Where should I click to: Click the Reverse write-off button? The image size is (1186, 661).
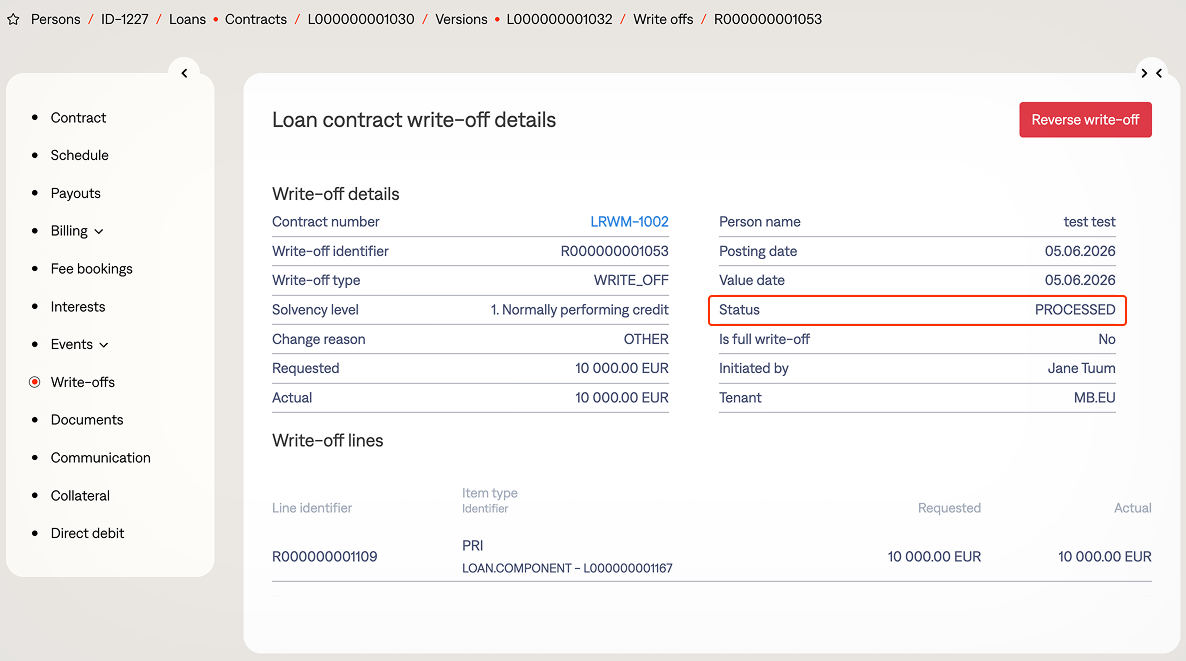(x=1085, y=120)
